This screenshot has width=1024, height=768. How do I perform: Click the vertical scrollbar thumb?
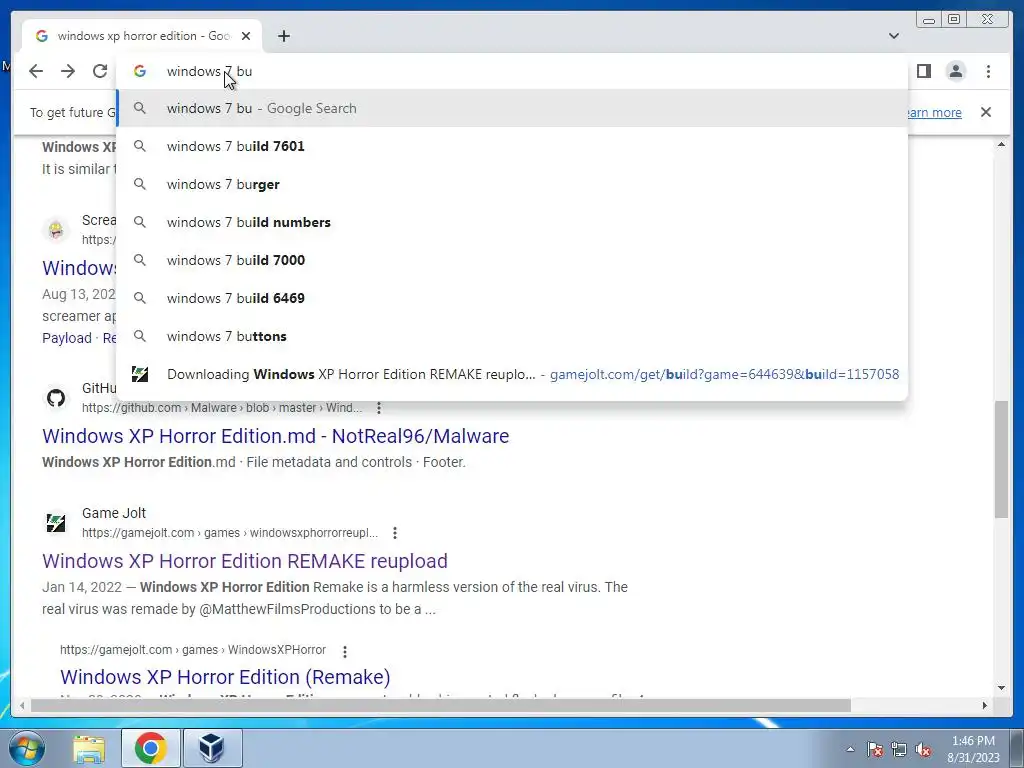1001,460
